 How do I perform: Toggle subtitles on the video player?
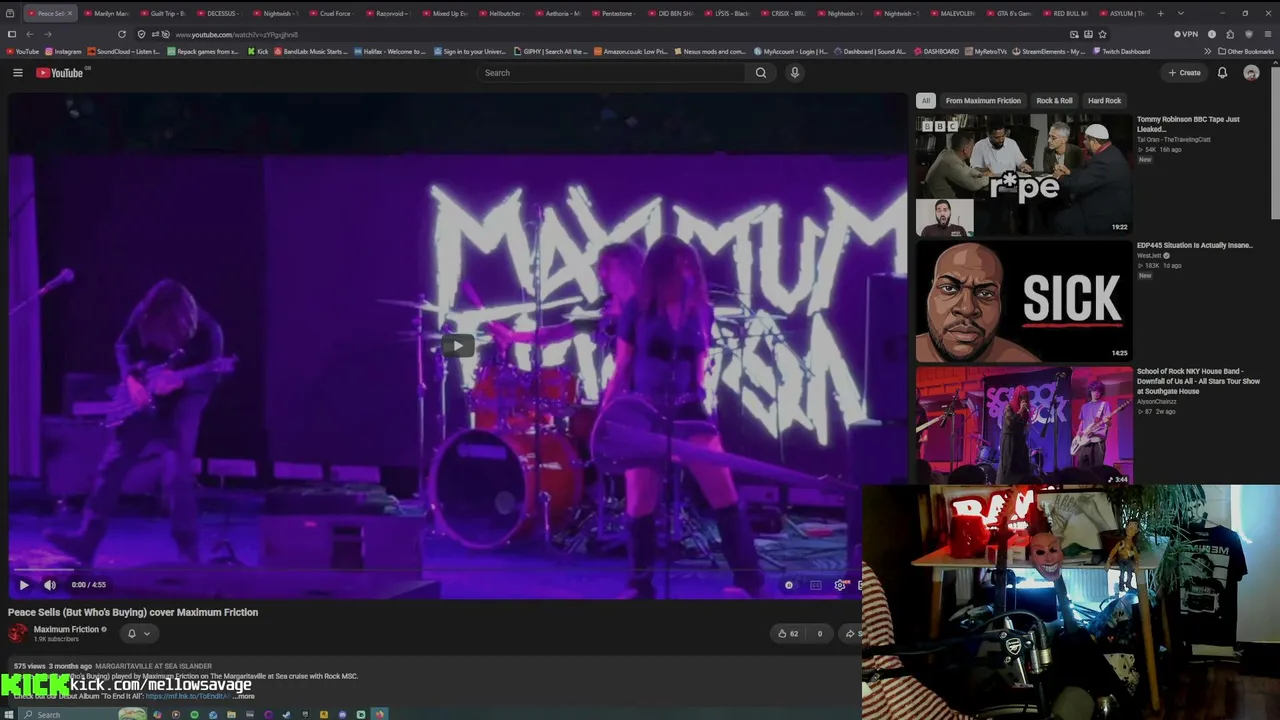tap(815, 585)
